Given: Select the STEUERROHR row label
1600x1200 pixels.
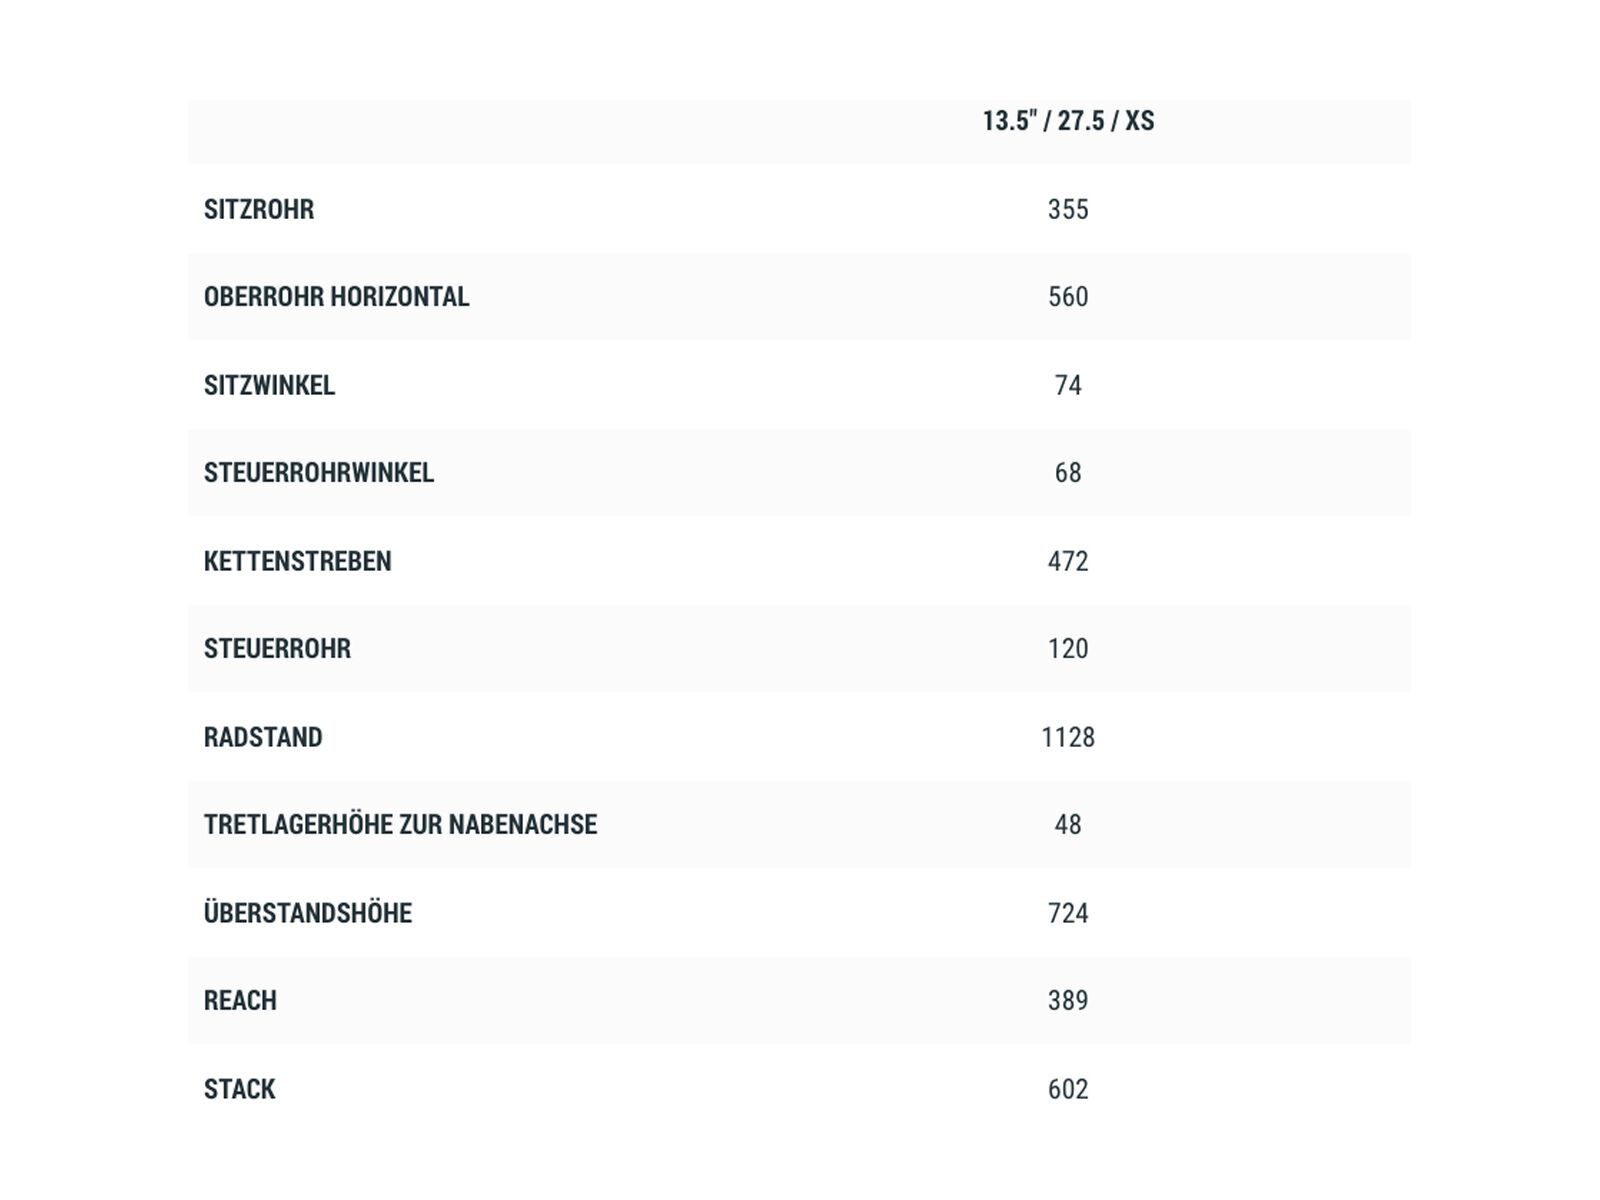Looking at the screenshot, I should pyautogui.click(x=277, y=649).
